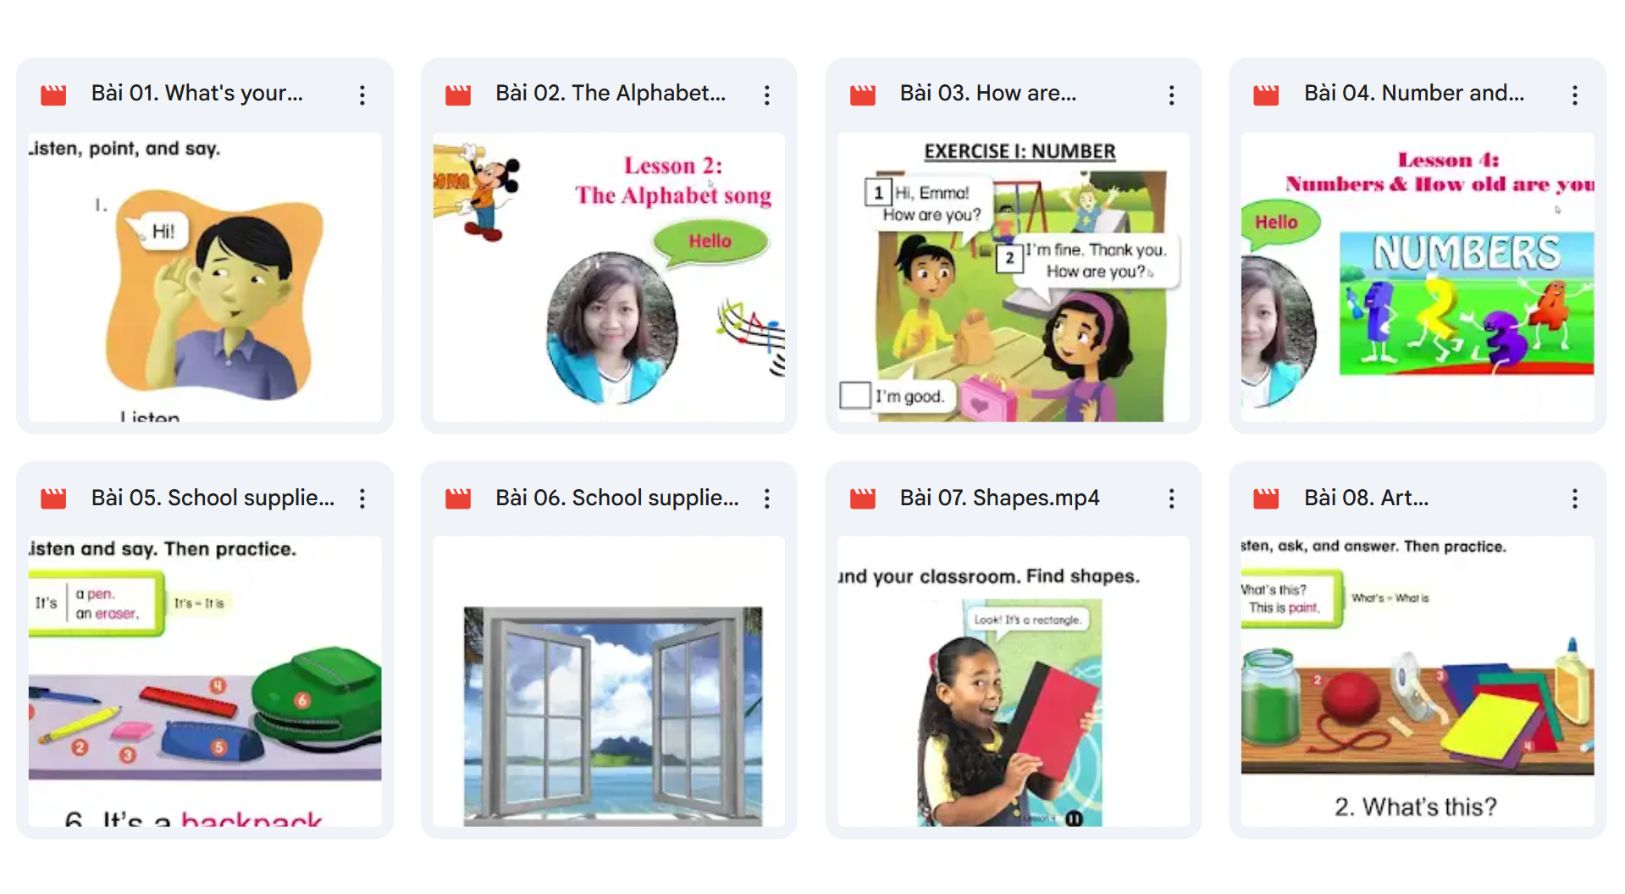Image resolution: width=1625 pixels, height=894 pixels.
Task: Open more actions for Bài 08 Art
Action: coord(1575,499)
